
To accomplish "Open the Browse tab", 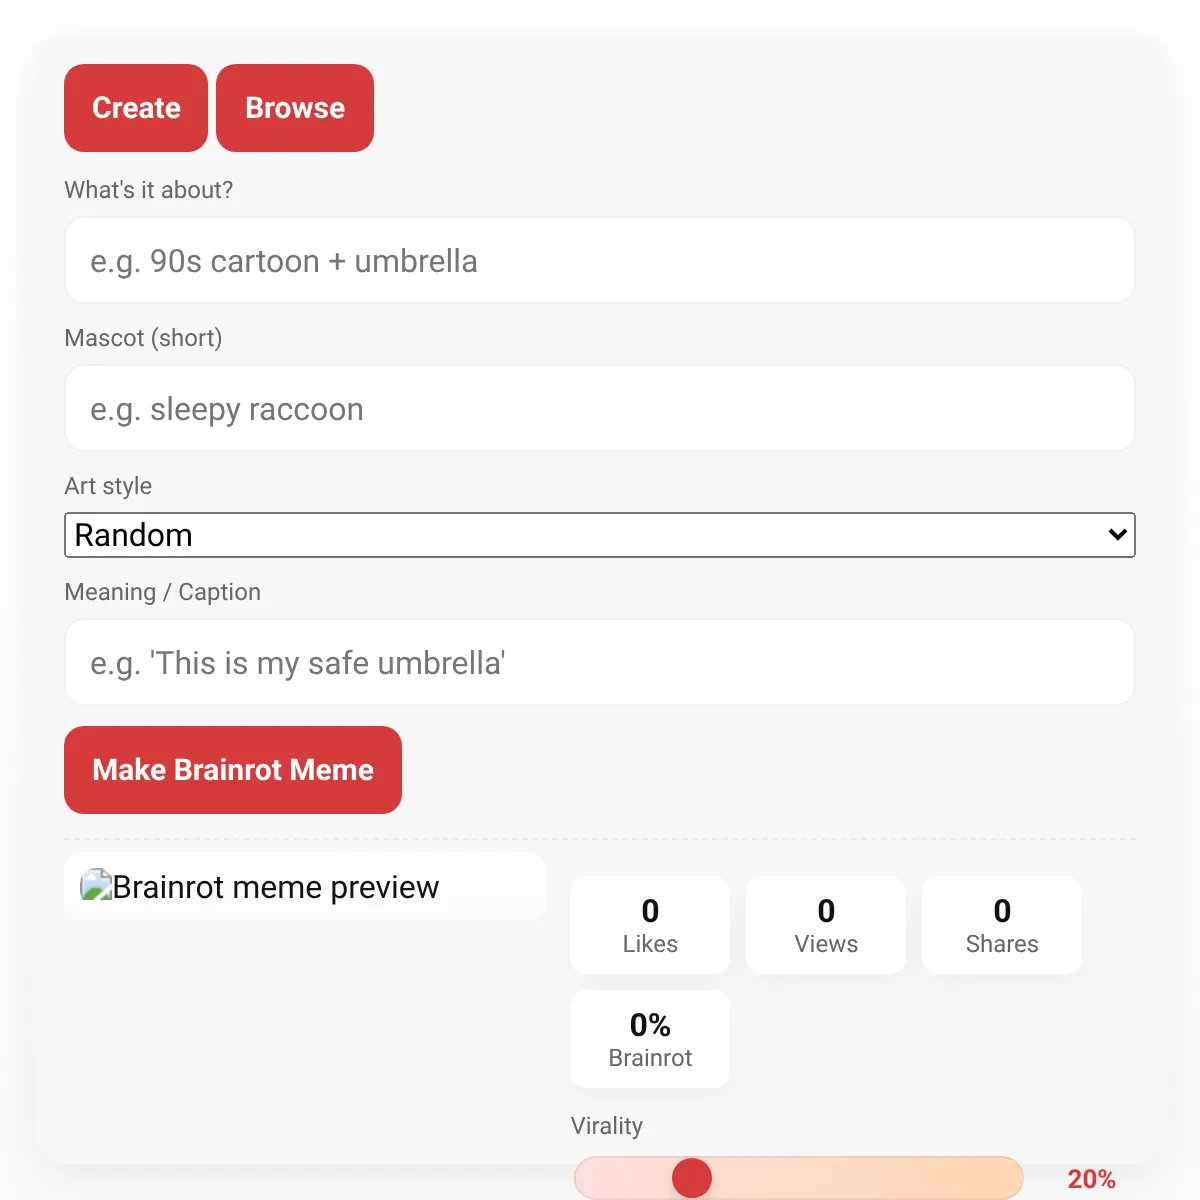I will coord(295,108).
